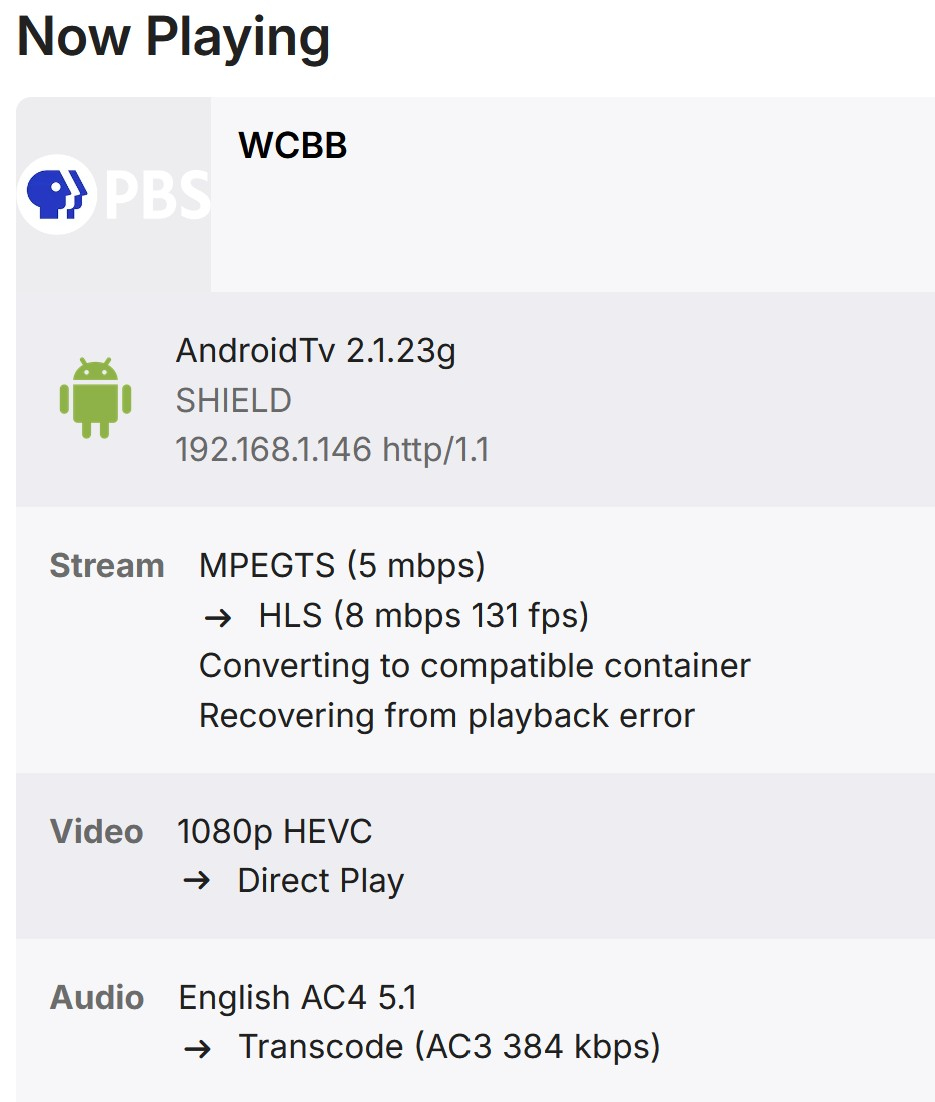This screenshot has height=1102, width=935.
Task: Select the WCBB channel title
Action: [x=292, y=146]
